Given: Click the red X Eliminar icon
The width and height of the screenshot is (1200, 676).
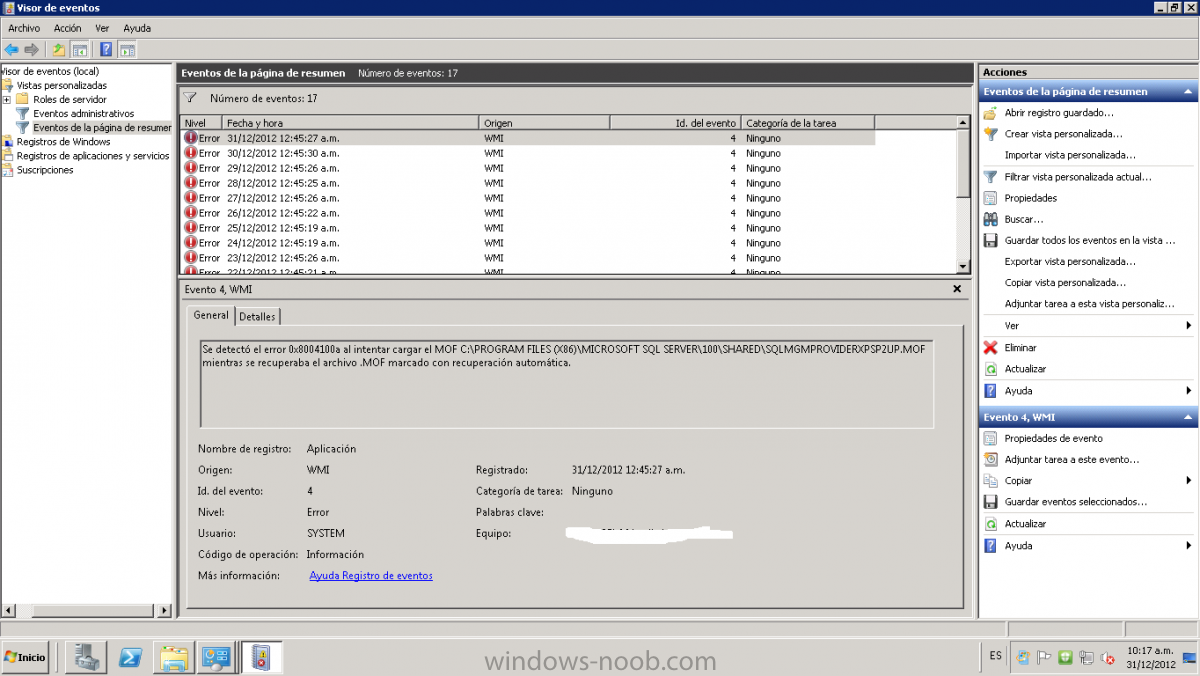Looking at the screenshot, I should (990, 348).
